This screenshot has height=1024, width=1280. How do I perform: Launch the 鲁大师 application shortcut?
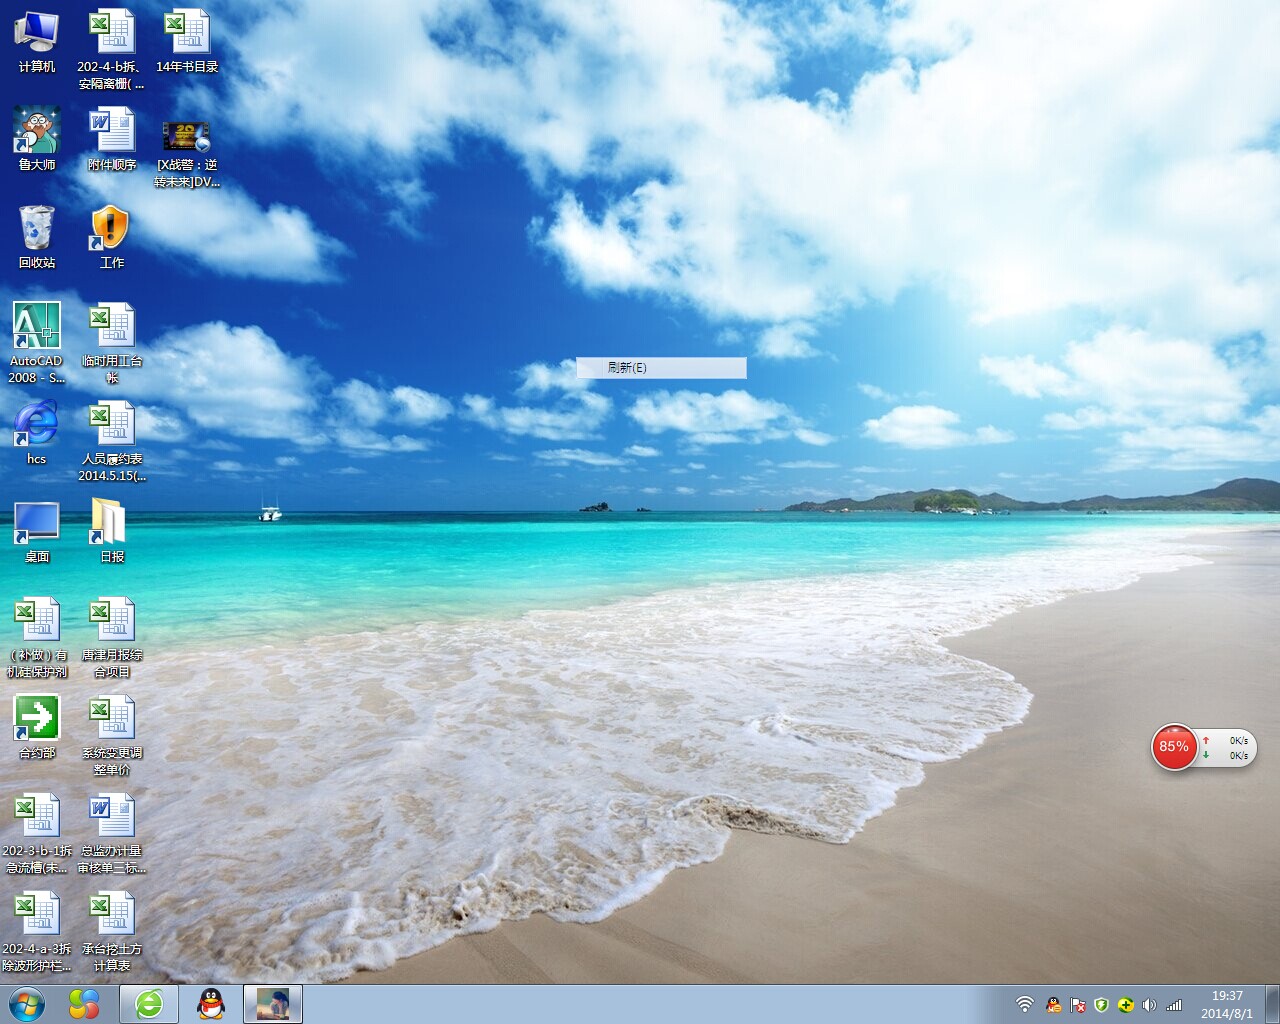tap(37, 140)
